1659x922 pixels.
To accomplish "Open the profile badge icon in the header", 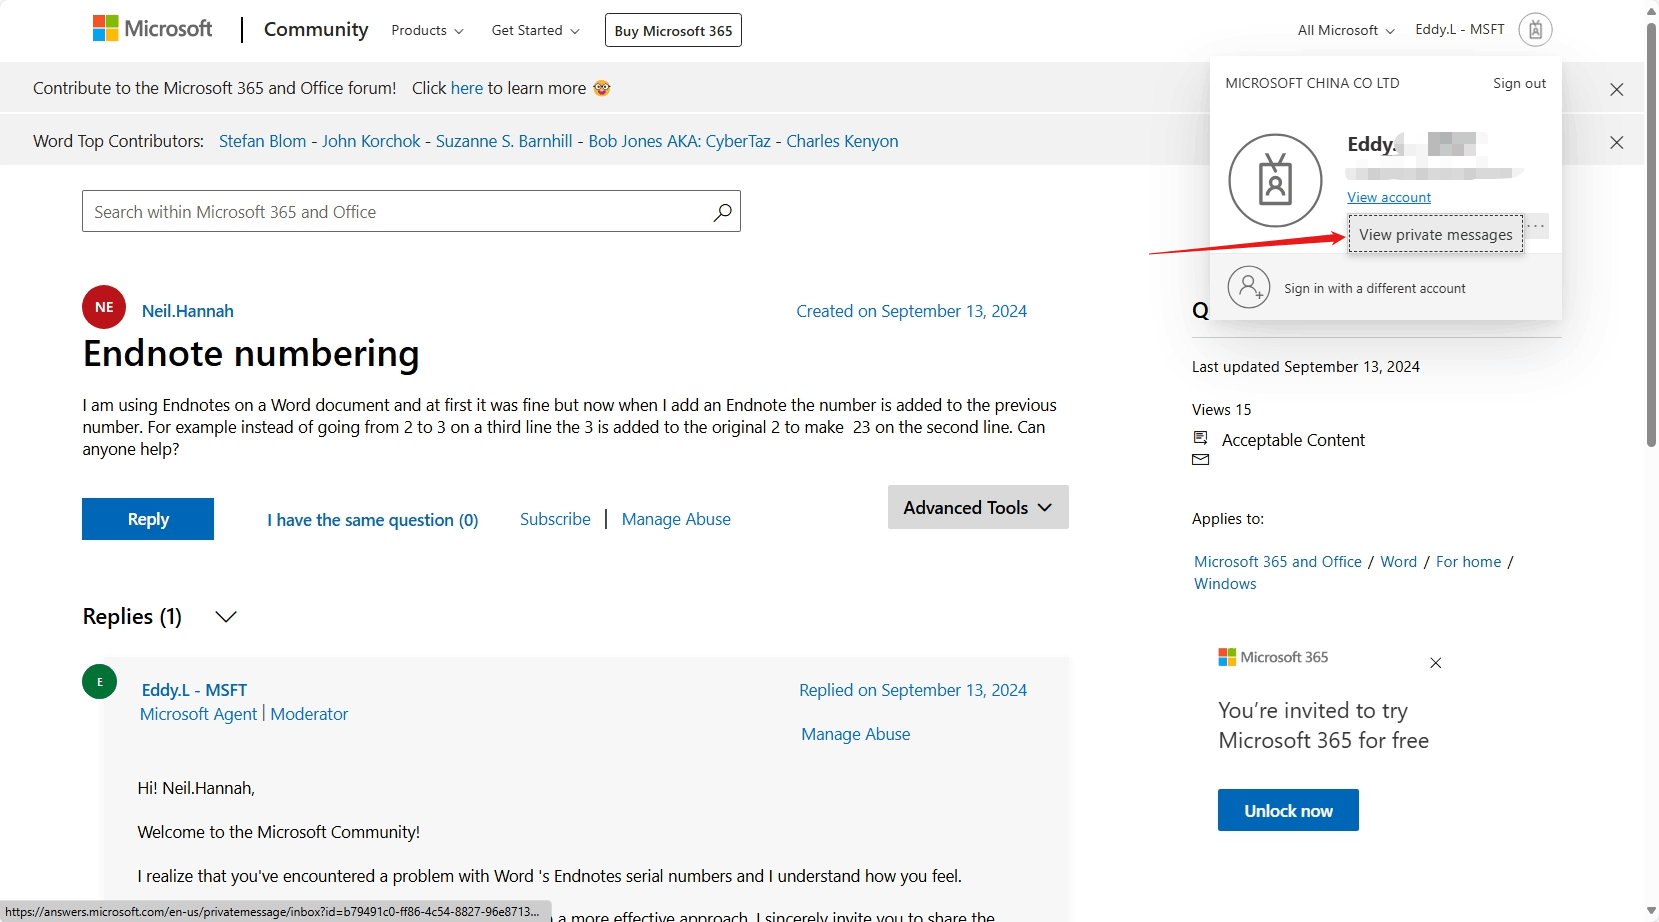I will tap(1535, 30).
